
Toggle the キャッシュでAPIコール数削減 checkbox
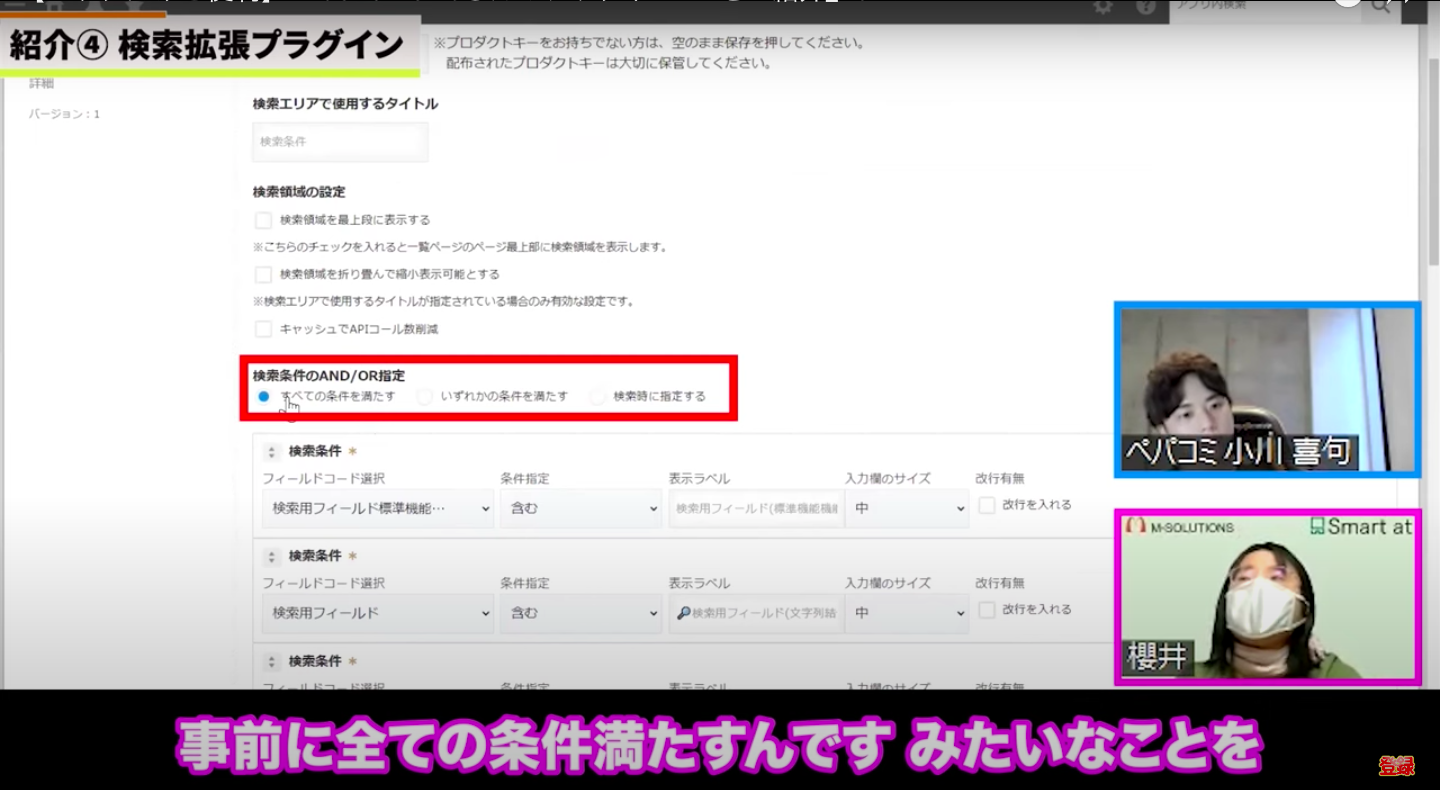tap(263, 329)
